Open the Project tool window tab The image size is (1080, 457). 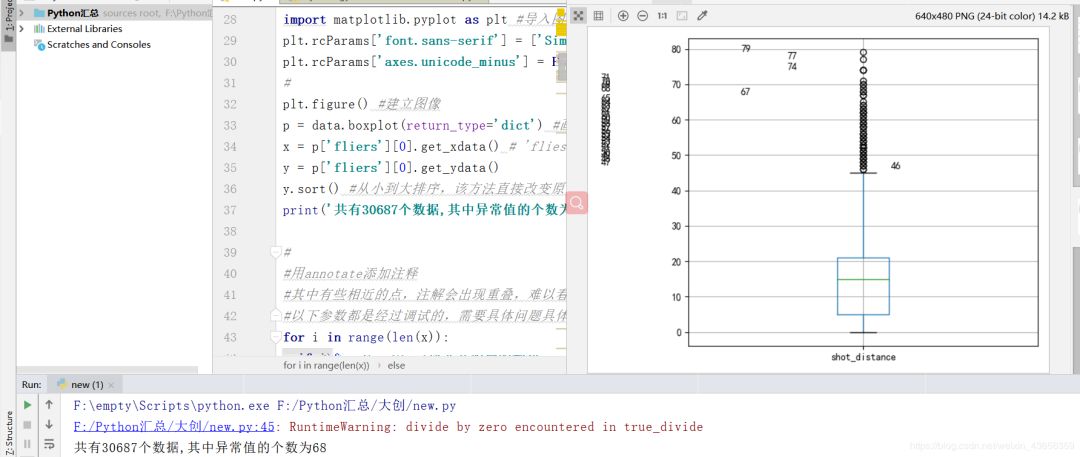coord(8,20)
